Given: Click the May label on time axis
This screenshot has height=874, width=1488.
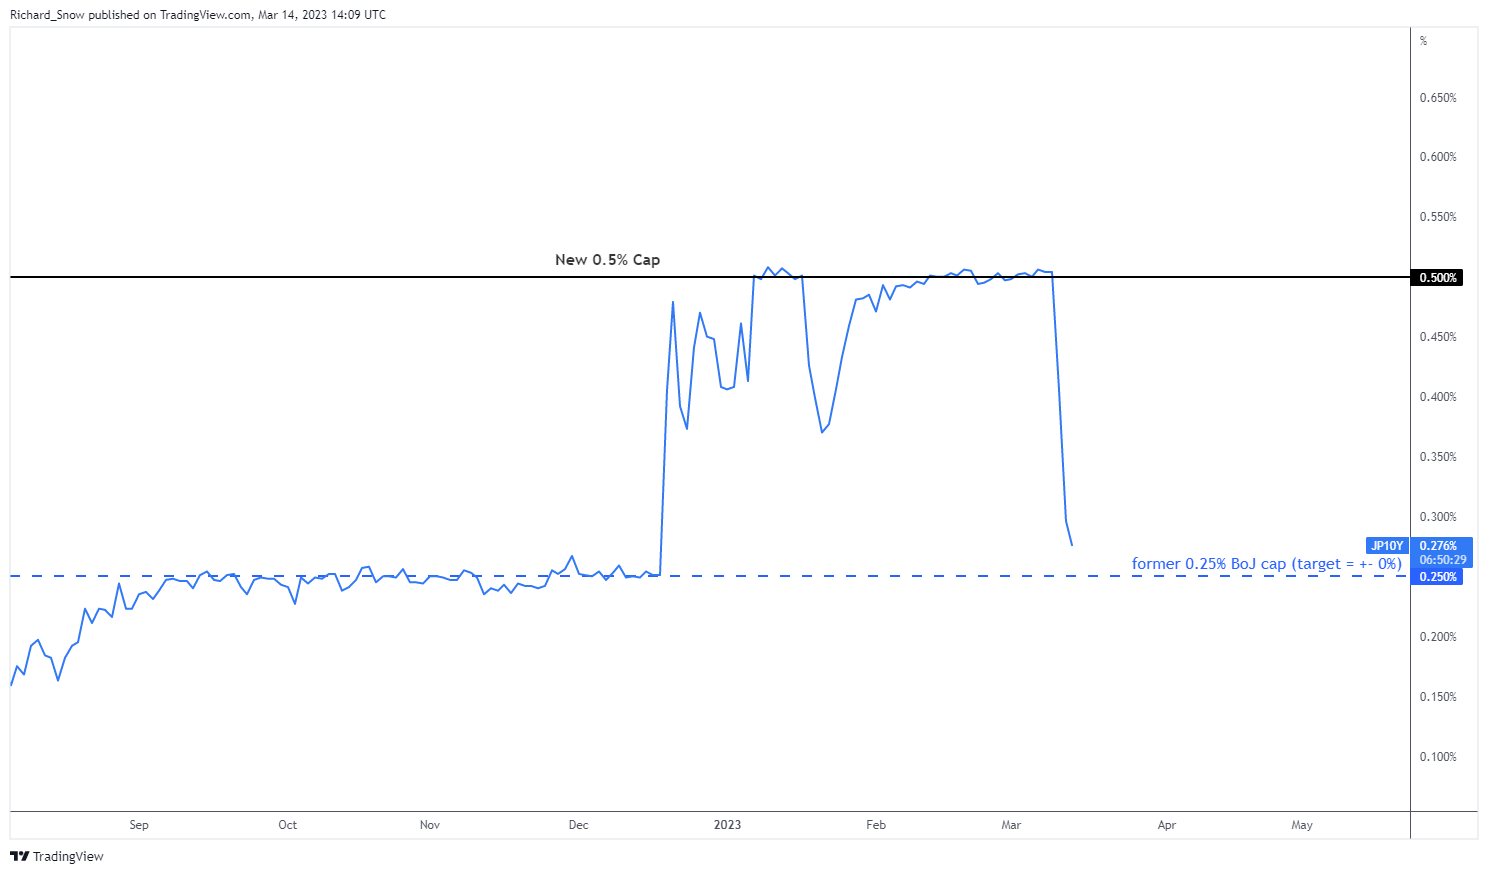Looking at the screenshot, I should pyautogui.click(x=1302, y=825).
